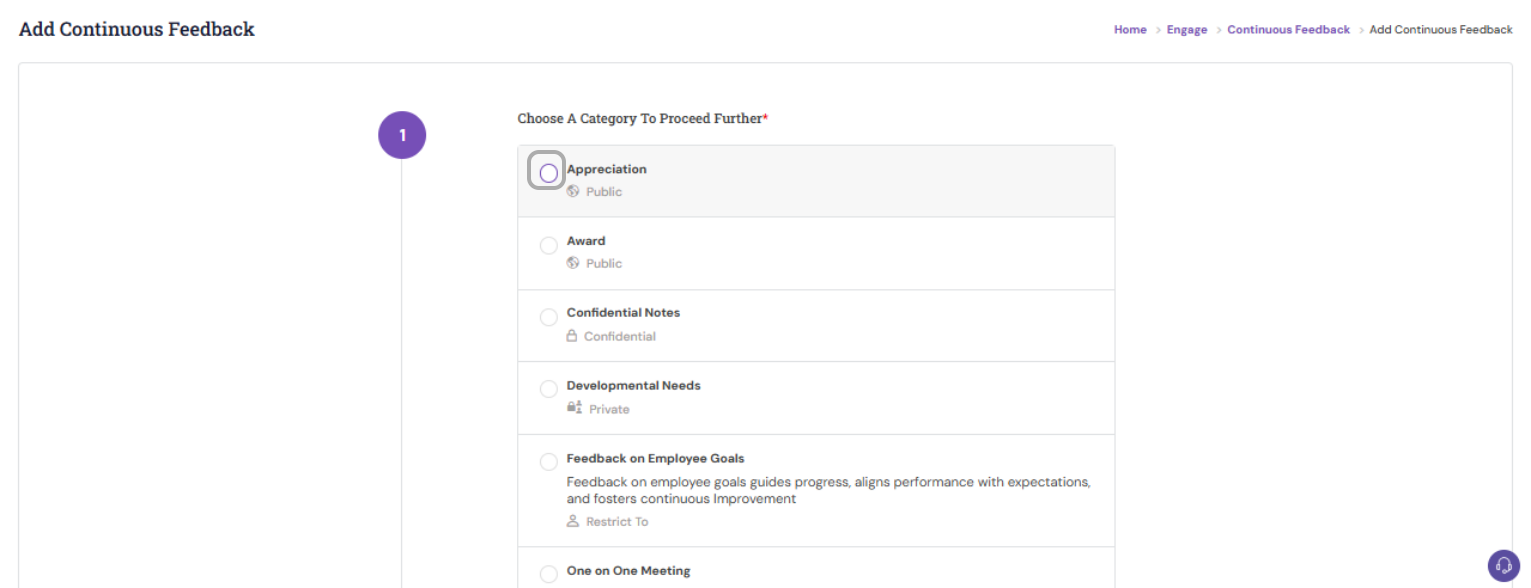Screen dimensions: 1531x588
Task: Click the Confidential Notes title text
Action: tap(623, 312)
